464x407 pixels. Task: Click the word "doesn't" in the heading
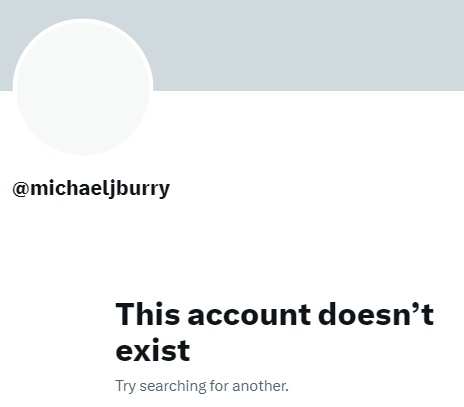pyautogui.click(x=376, y=314)
